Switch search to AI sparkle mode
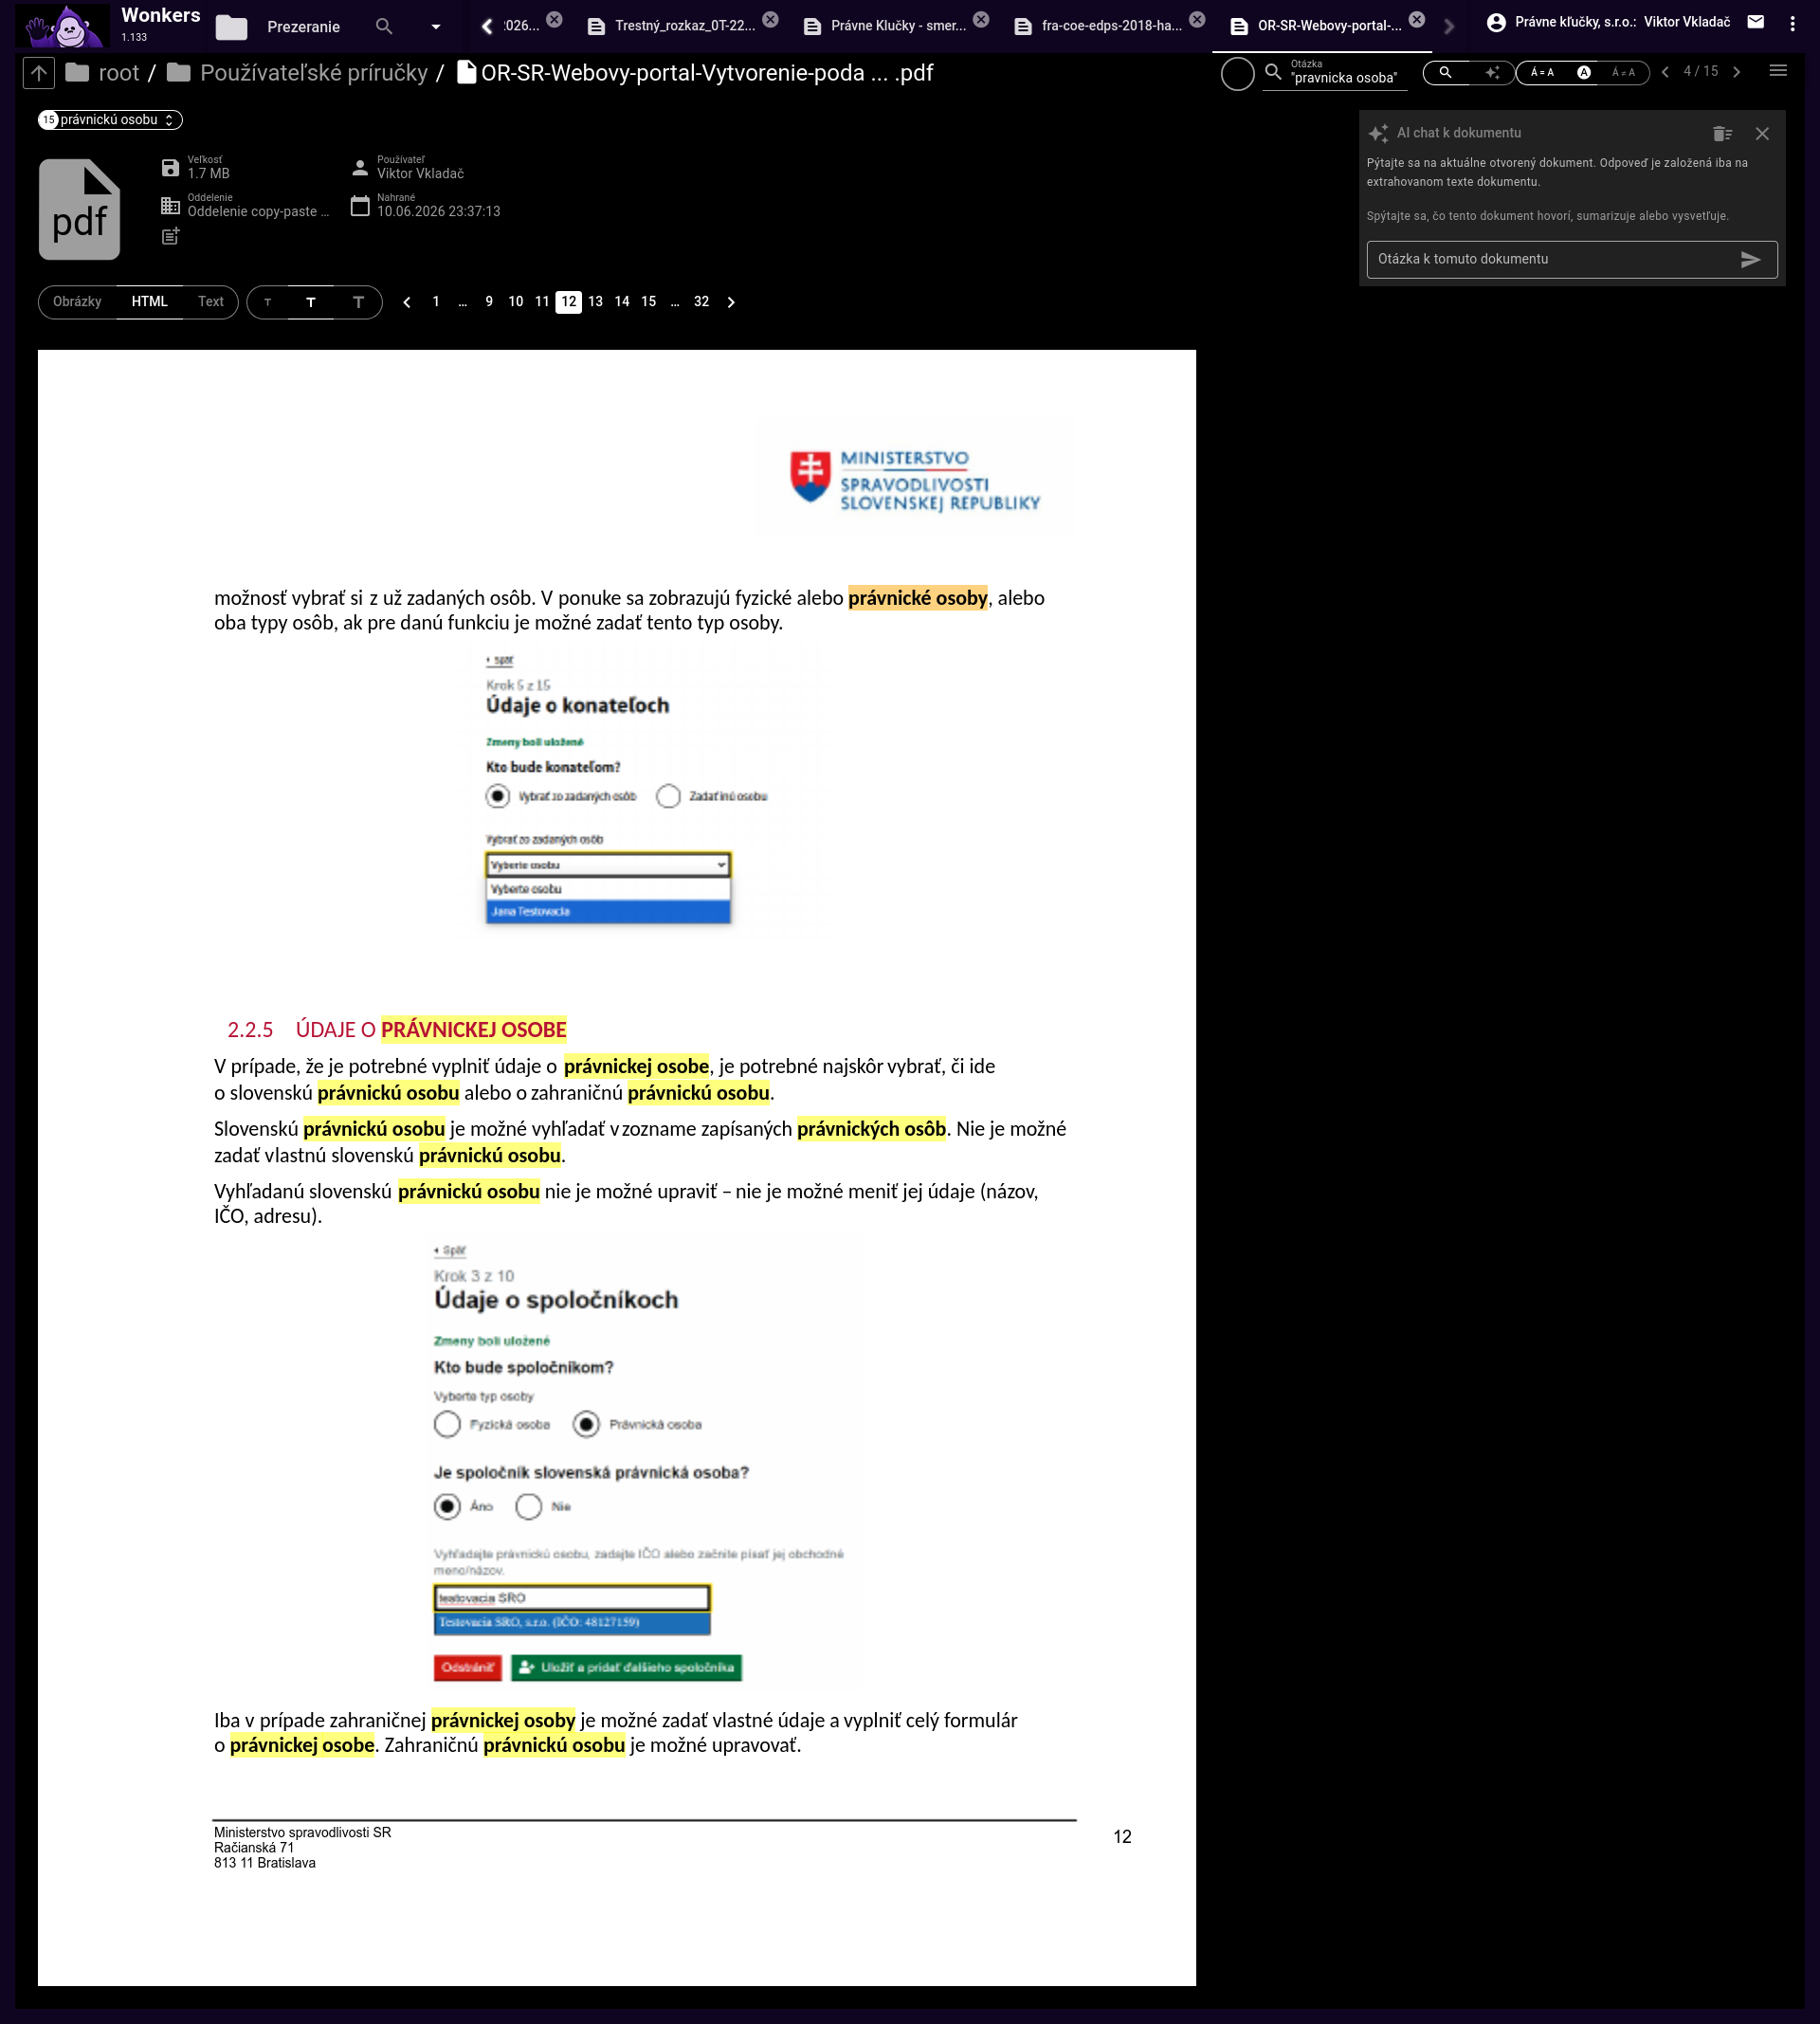The height and width of the screenshot is (2024, 1820). 1492,73
